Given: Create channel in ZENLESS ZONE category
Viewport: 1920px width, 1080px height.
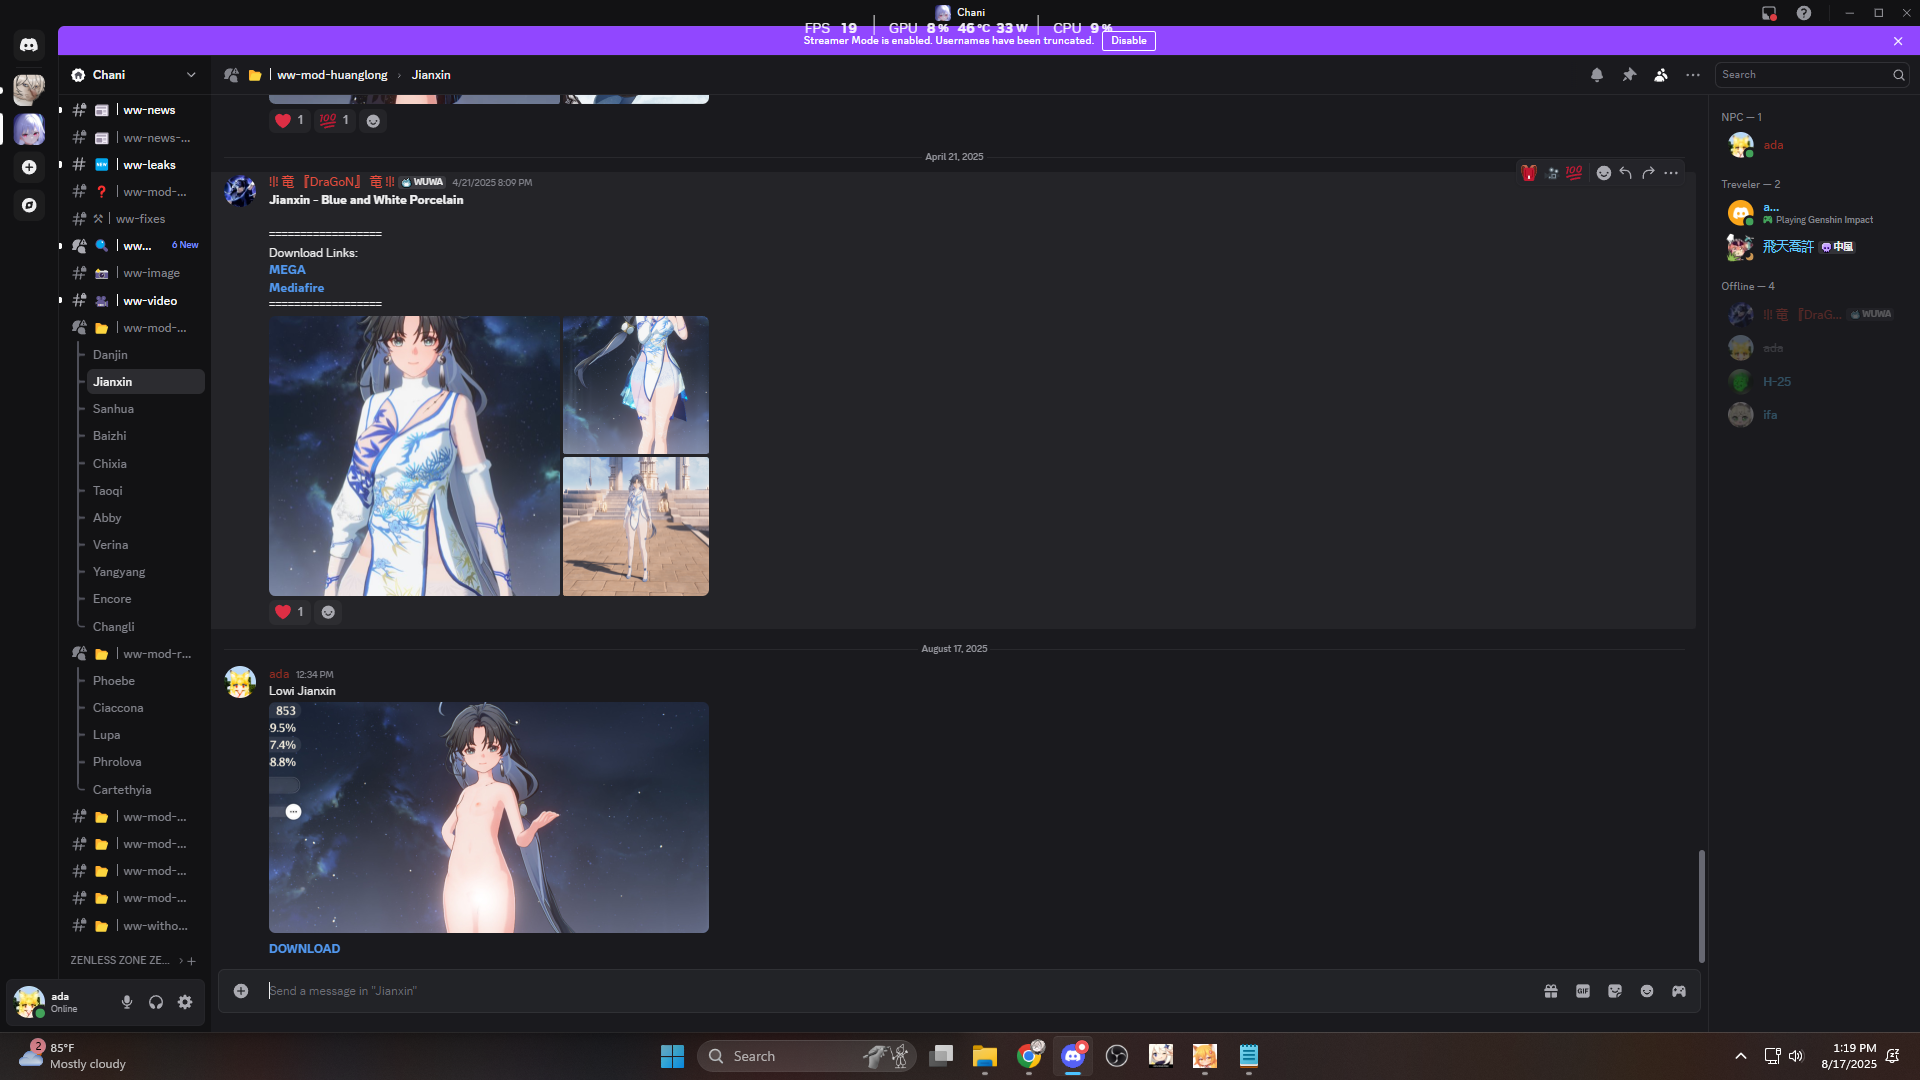Looking at the screenshot, I should point(192,961).
